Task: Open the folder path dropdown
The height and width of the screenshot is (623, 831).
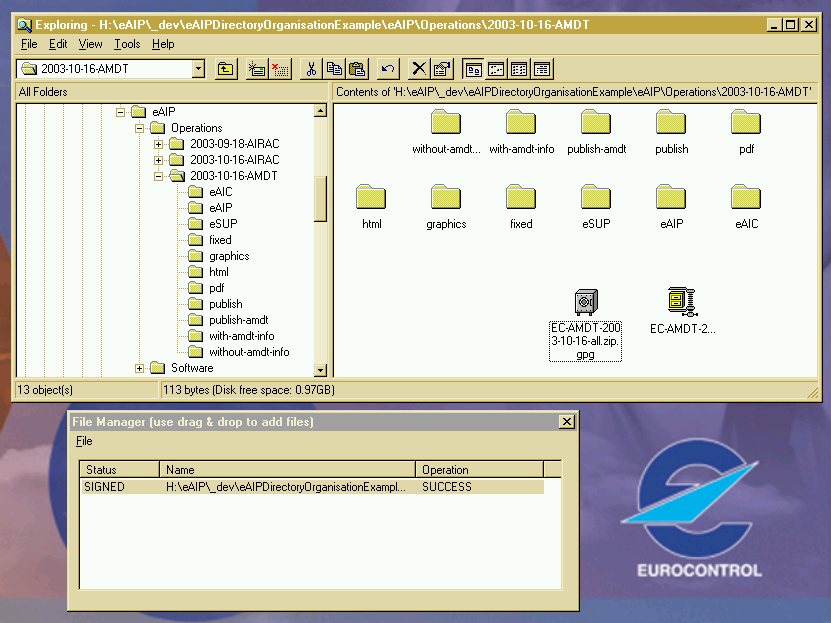Action: (x=197, y=69)
